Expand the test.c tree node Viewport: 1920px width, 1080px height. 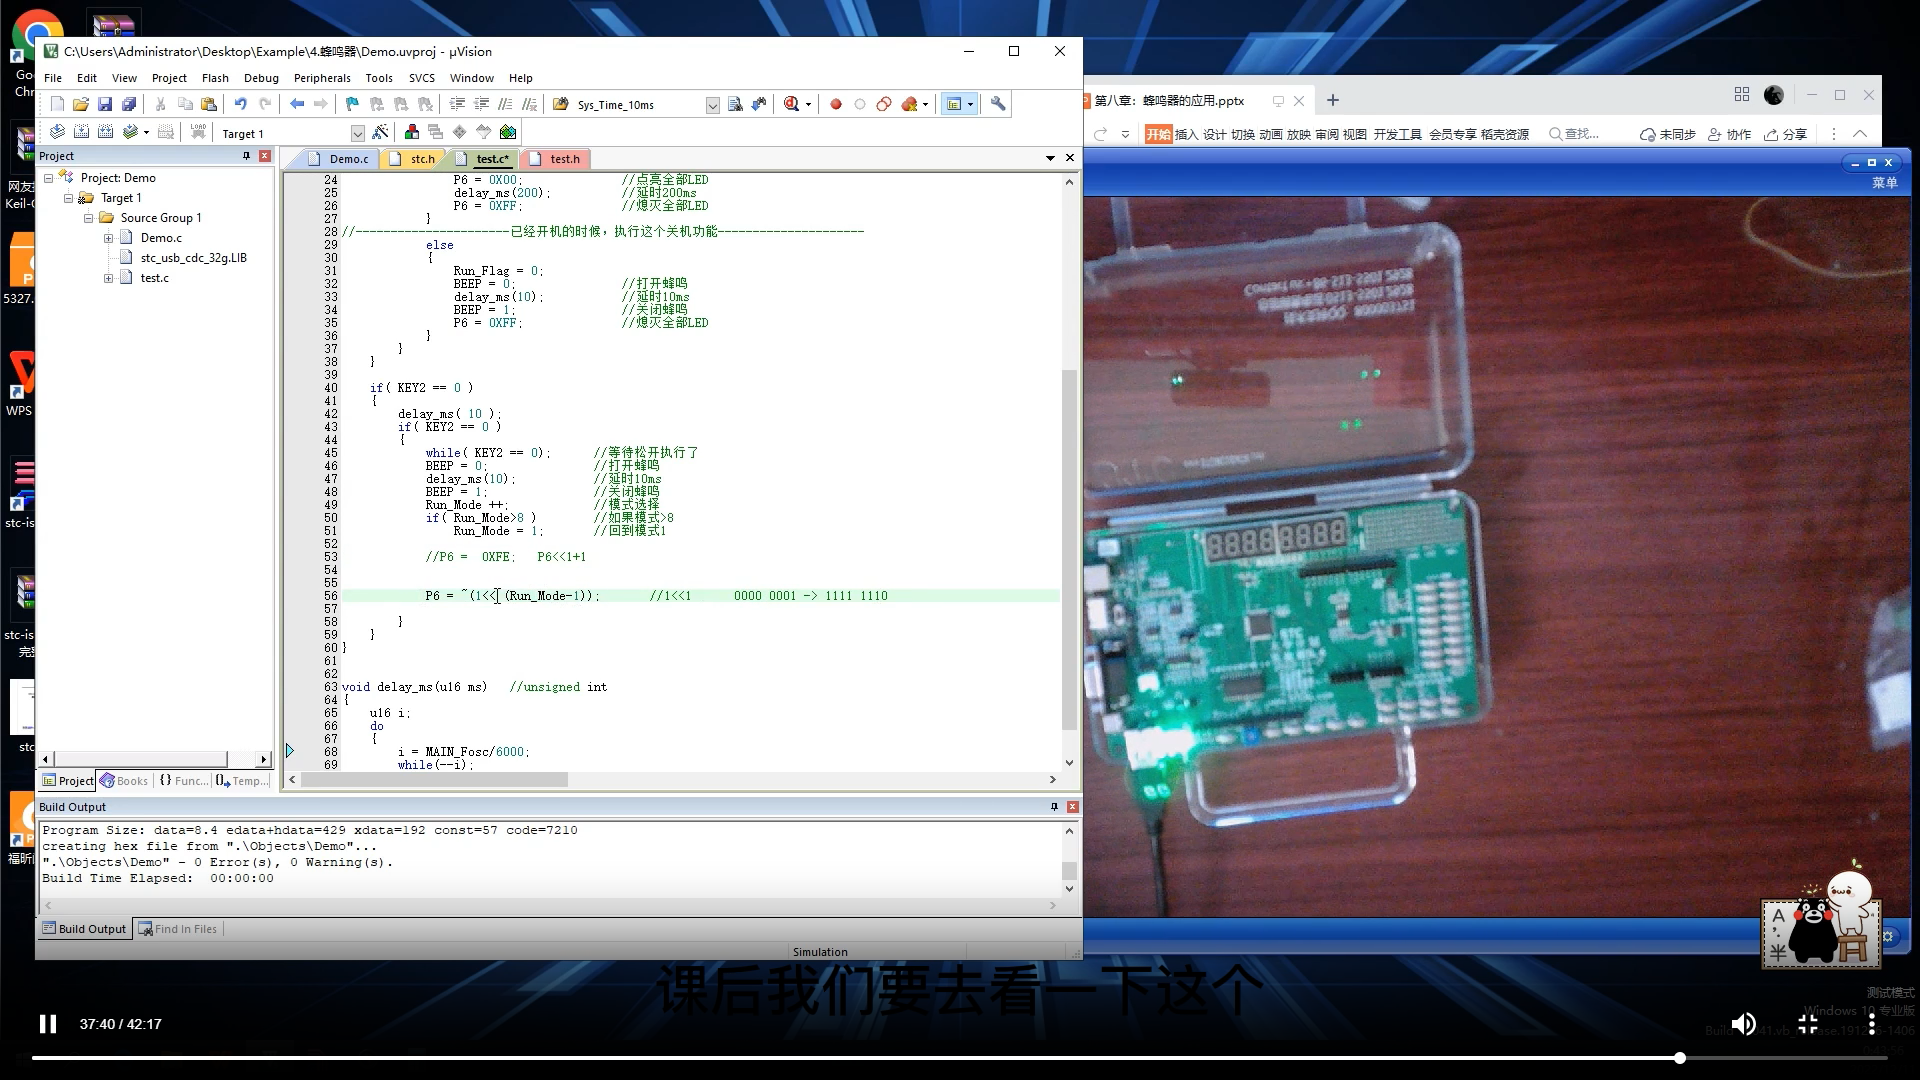coord(108,278)
